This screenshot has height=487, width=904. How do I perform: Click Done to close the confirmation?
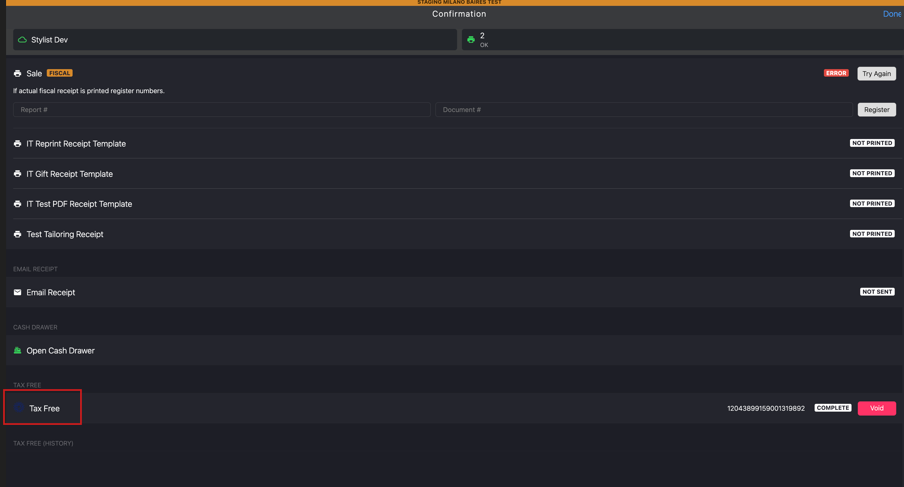click(892, 14)
